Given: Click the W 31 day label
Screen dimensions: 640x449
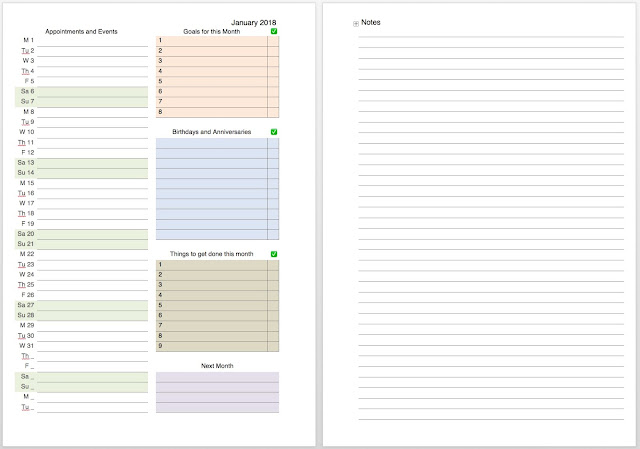Looking at the screenshot, I should tap(27, 346).
